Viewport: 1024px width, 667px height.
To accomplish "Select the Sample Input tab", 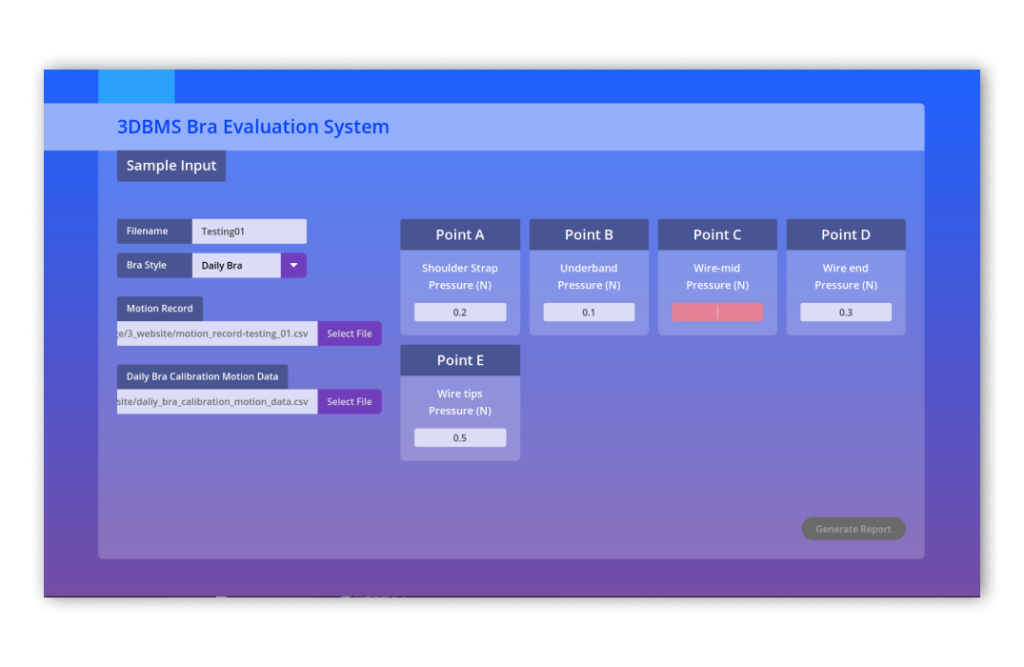I will (x=171, y=166).
